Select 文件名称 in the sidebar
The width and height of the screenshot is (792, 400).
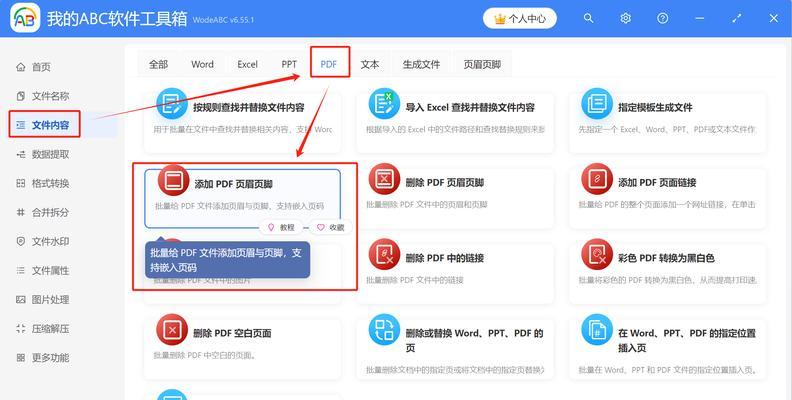coord(42,96)
